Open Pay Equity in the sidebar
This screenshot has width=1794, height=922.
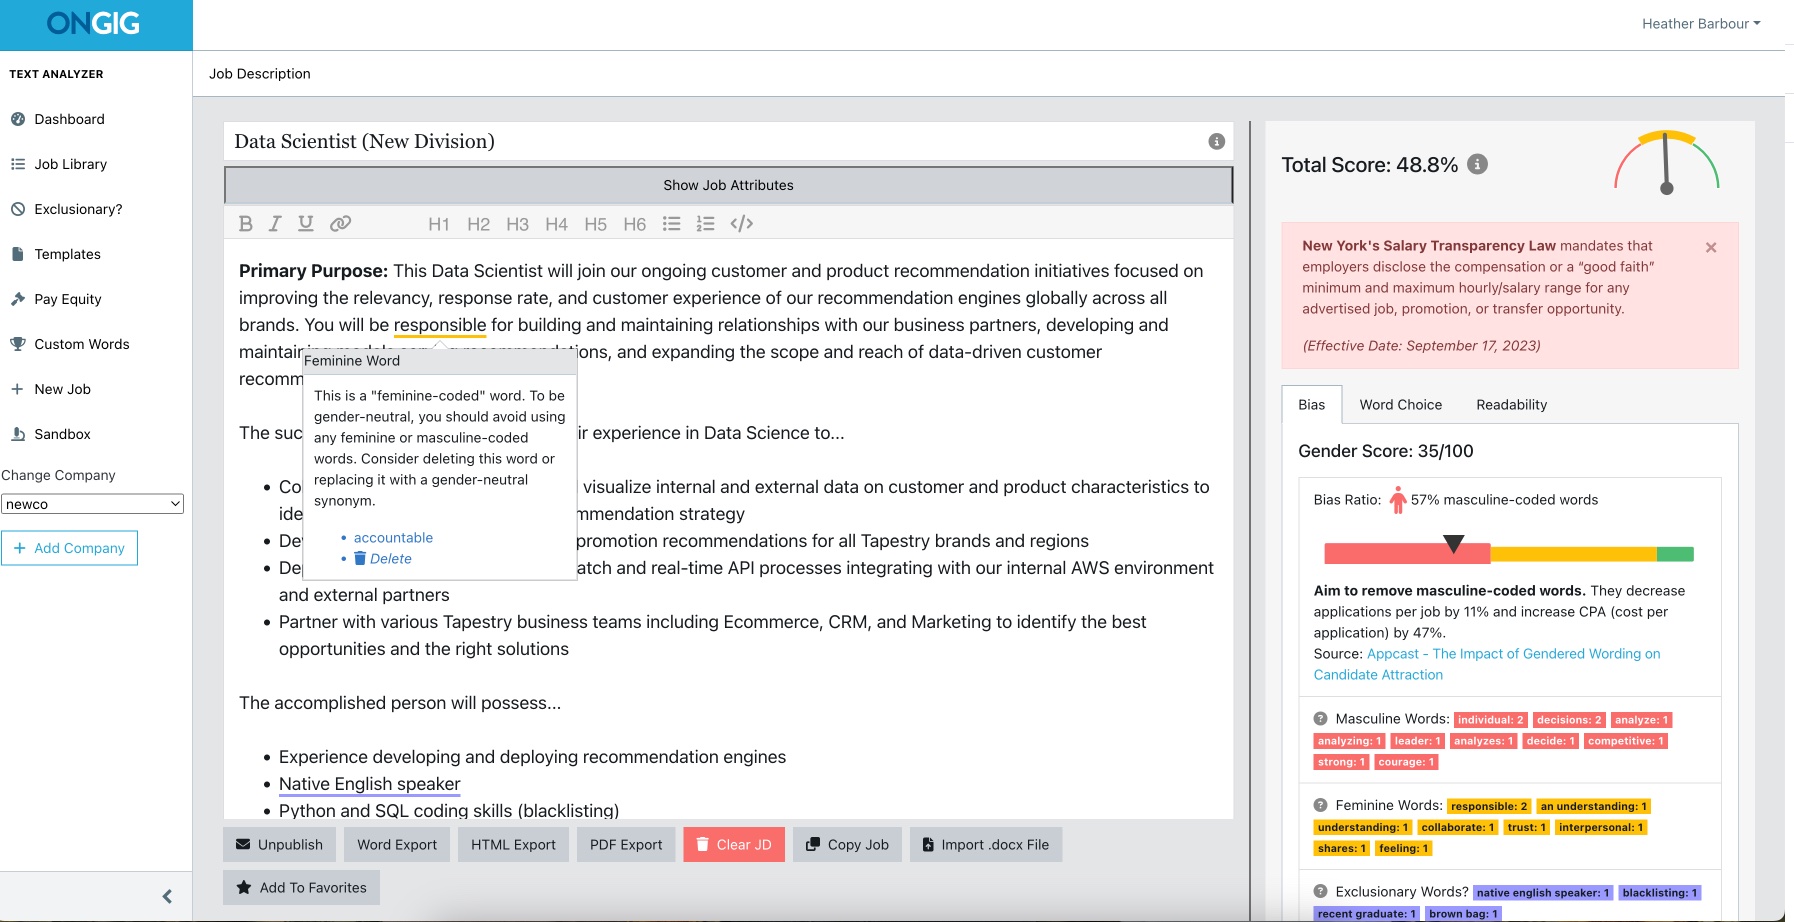tap(68, 299)
